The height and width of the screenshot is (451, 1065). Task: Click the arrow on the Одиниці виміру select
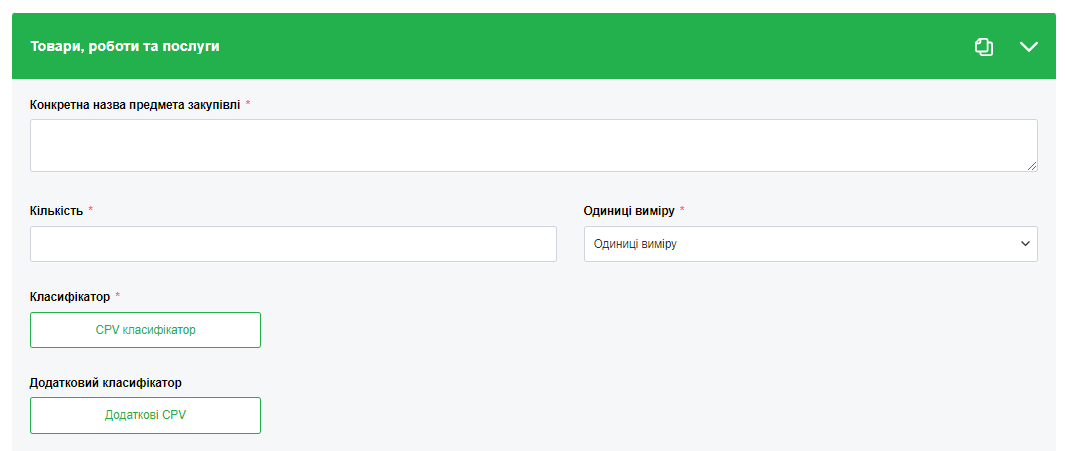click(x=1024, y=244)
